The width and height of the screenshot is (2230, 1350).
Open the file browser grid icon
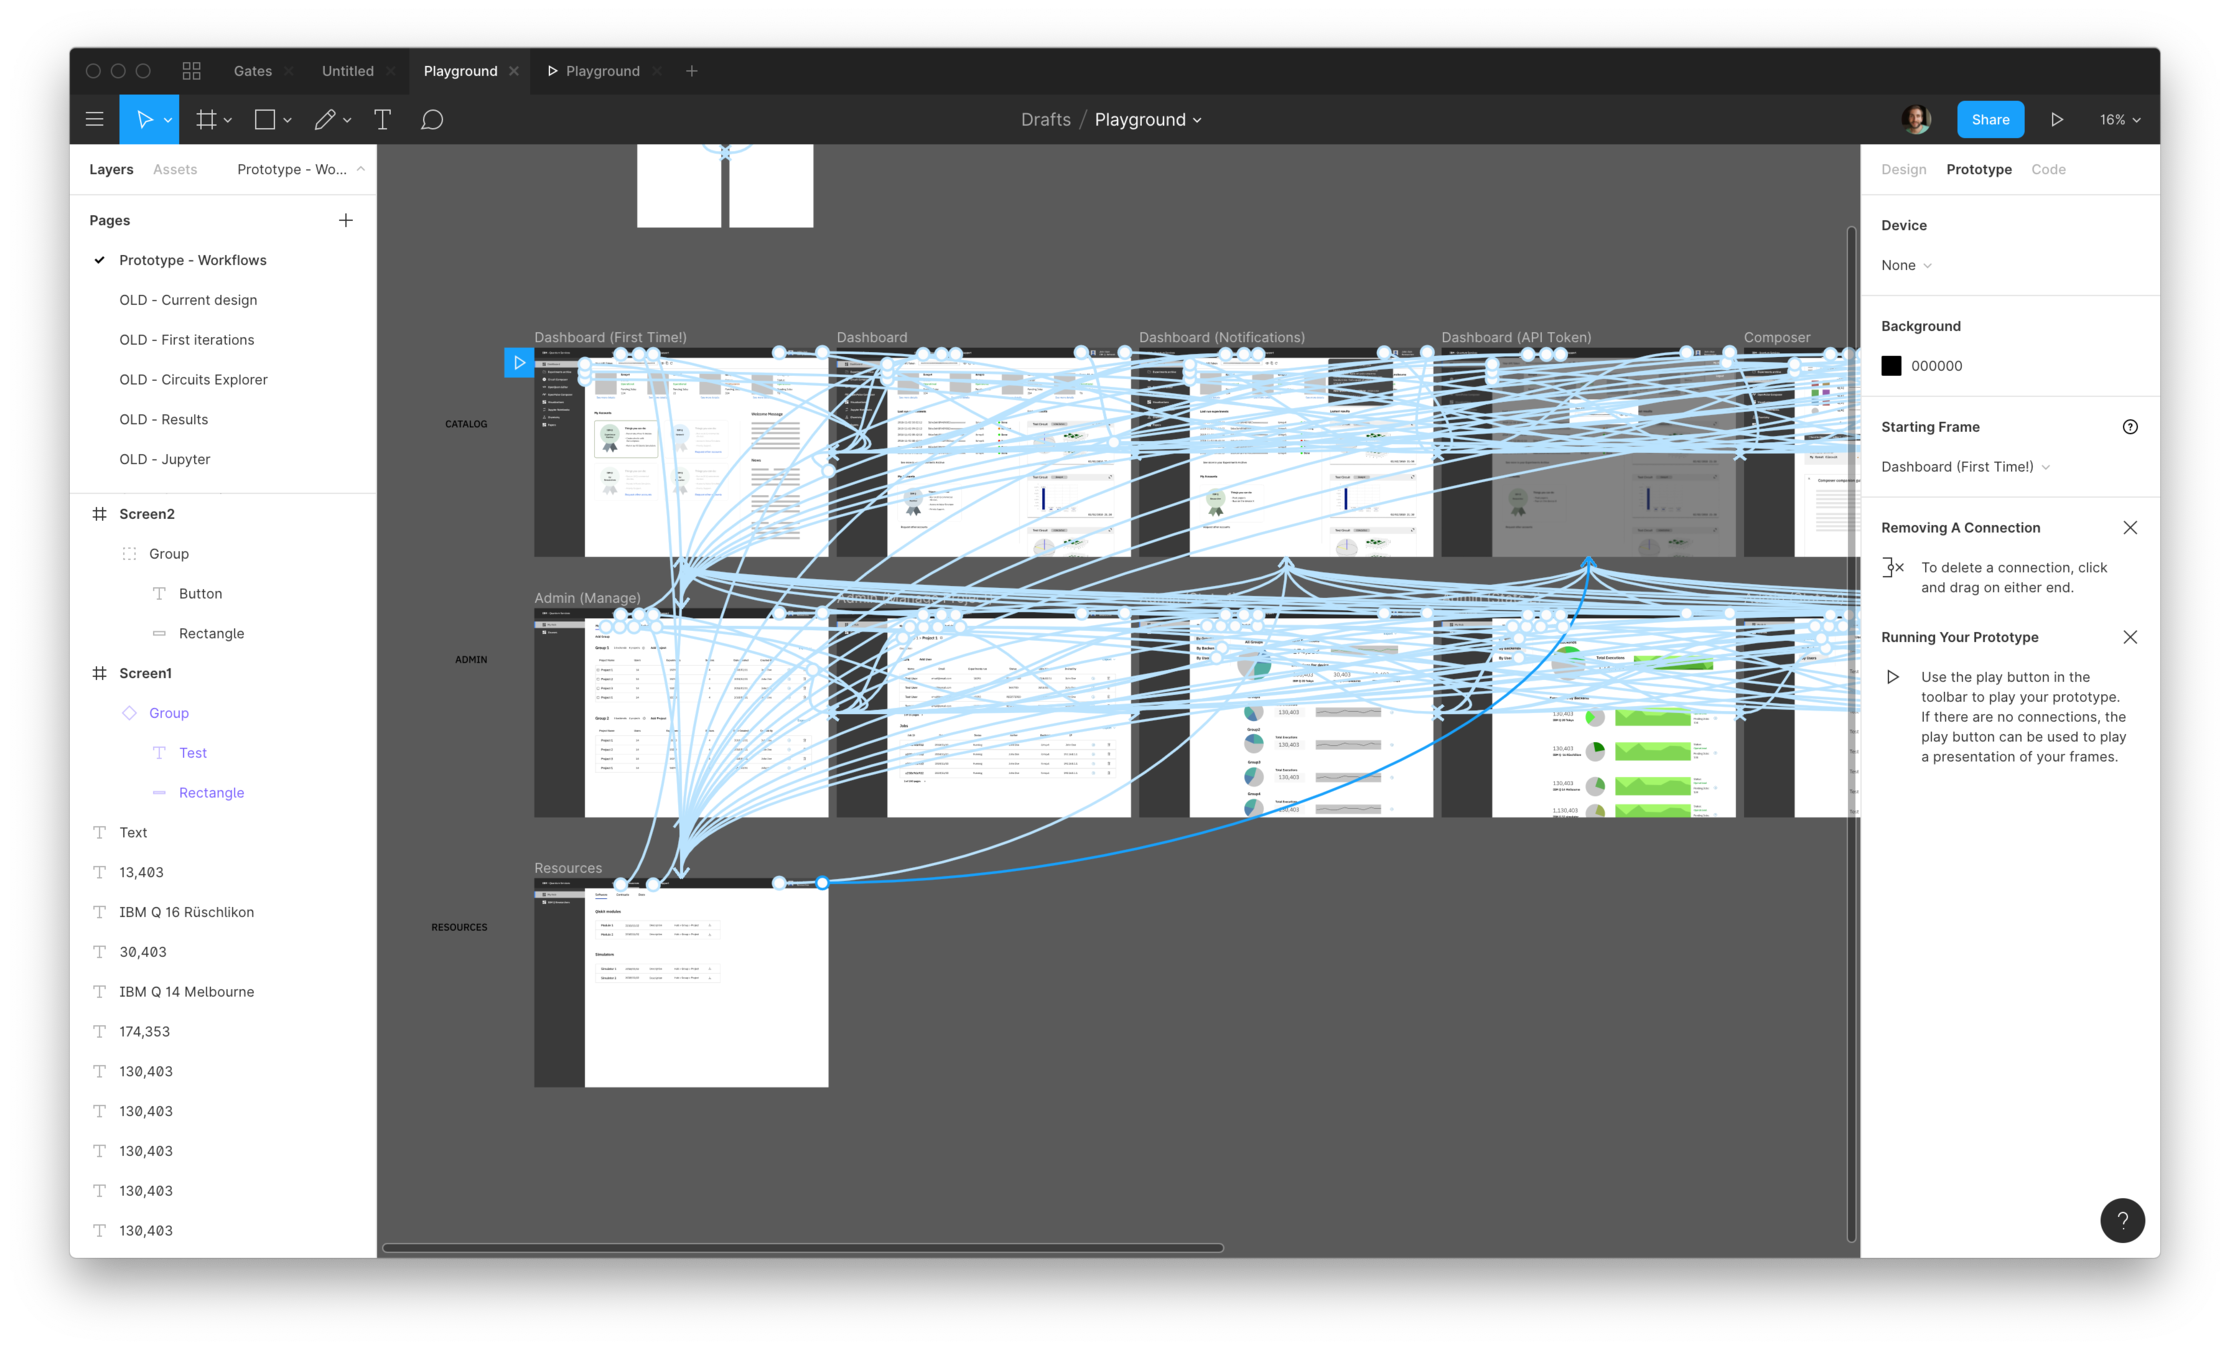191,71
